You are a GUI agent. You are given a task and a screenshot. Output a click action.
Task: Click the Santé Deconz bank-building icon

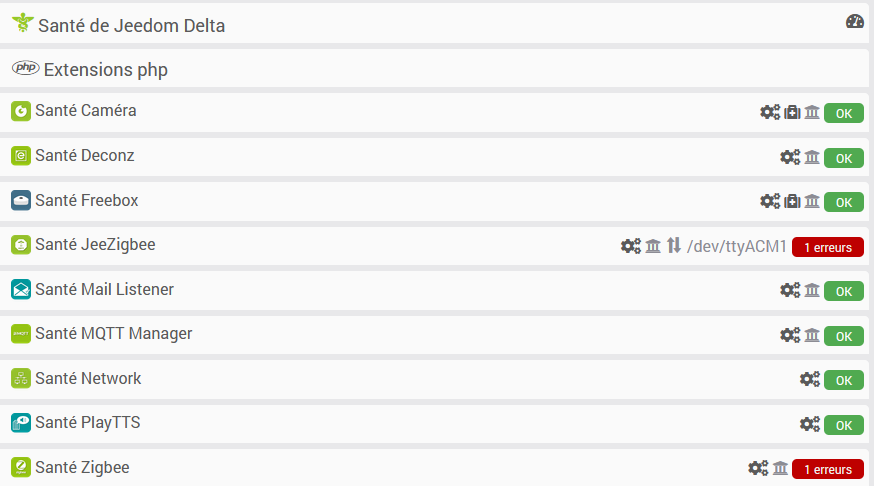click(x=812, y=157)
